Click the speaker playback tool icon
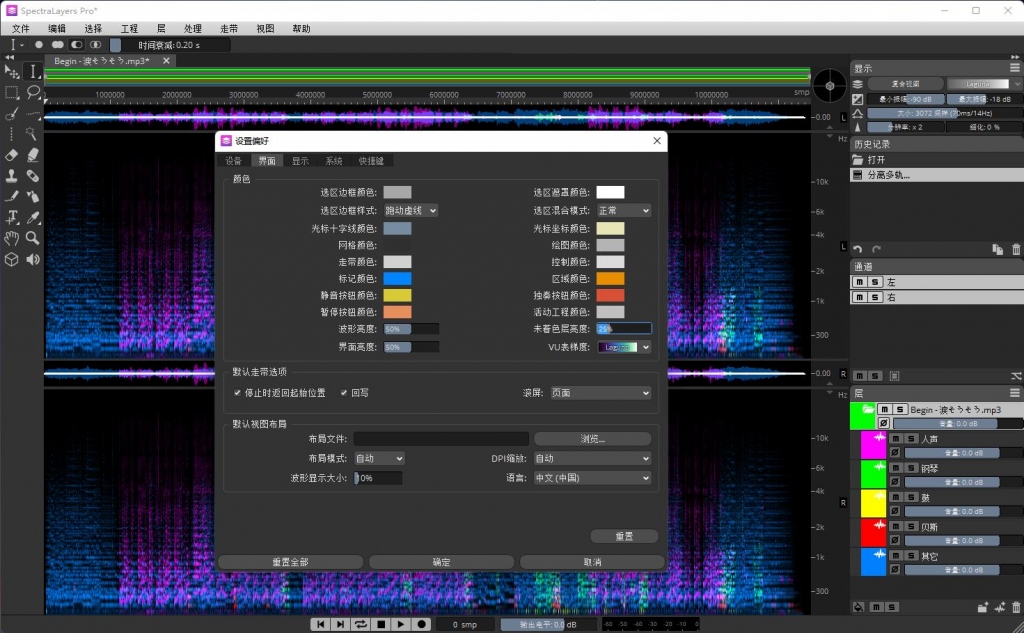1024x633 pixels. 33,259
